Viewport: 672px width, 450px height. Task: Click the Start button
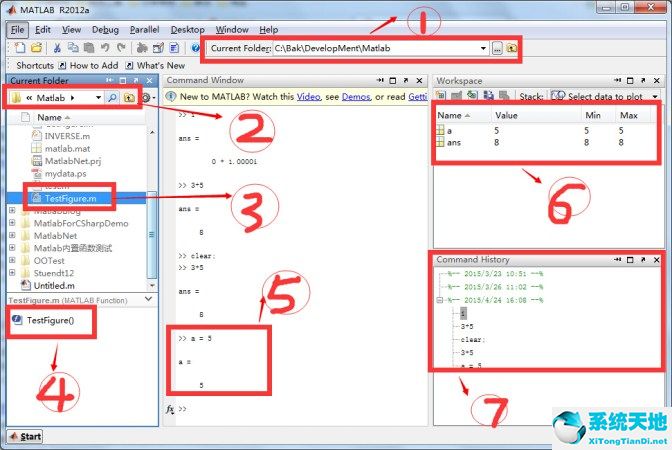coord(25,437)
